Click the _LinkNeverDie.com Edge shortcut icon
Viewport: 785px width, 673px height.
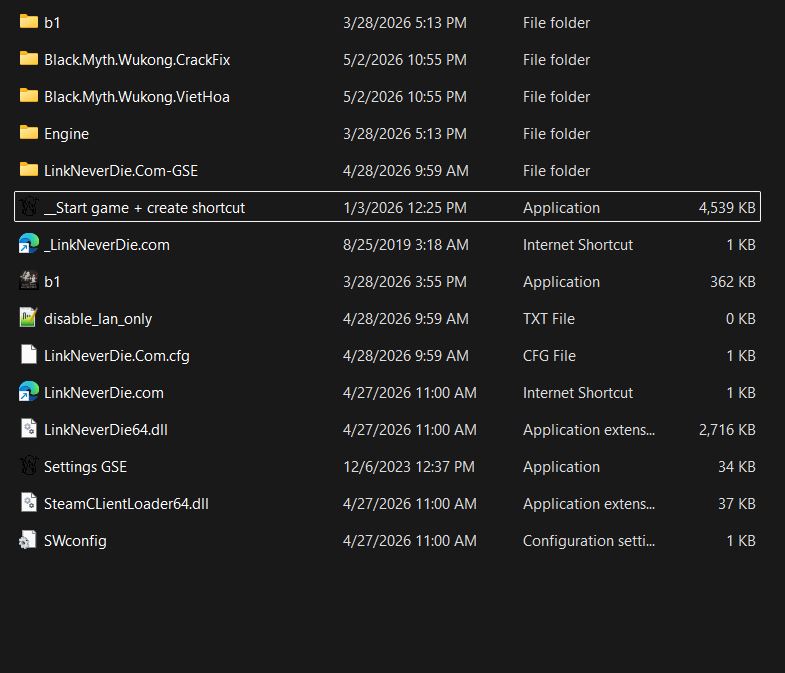tap(29, 243)
